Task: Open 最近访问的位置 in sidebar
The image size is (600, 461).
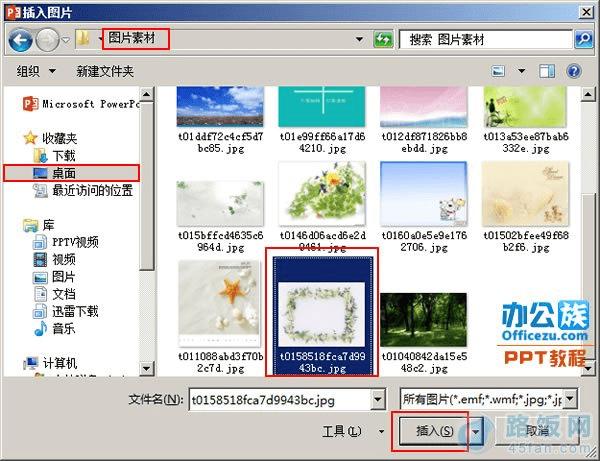Action: click(83, 191)
